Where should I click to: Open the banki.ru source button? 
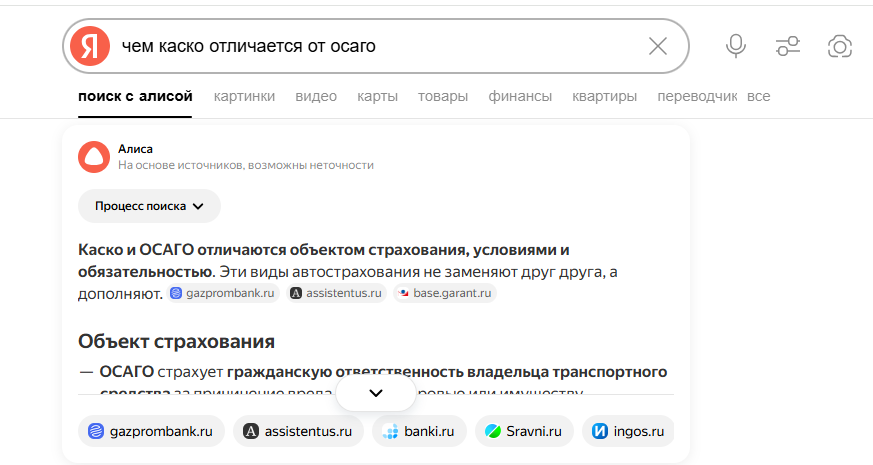[419, 431]
